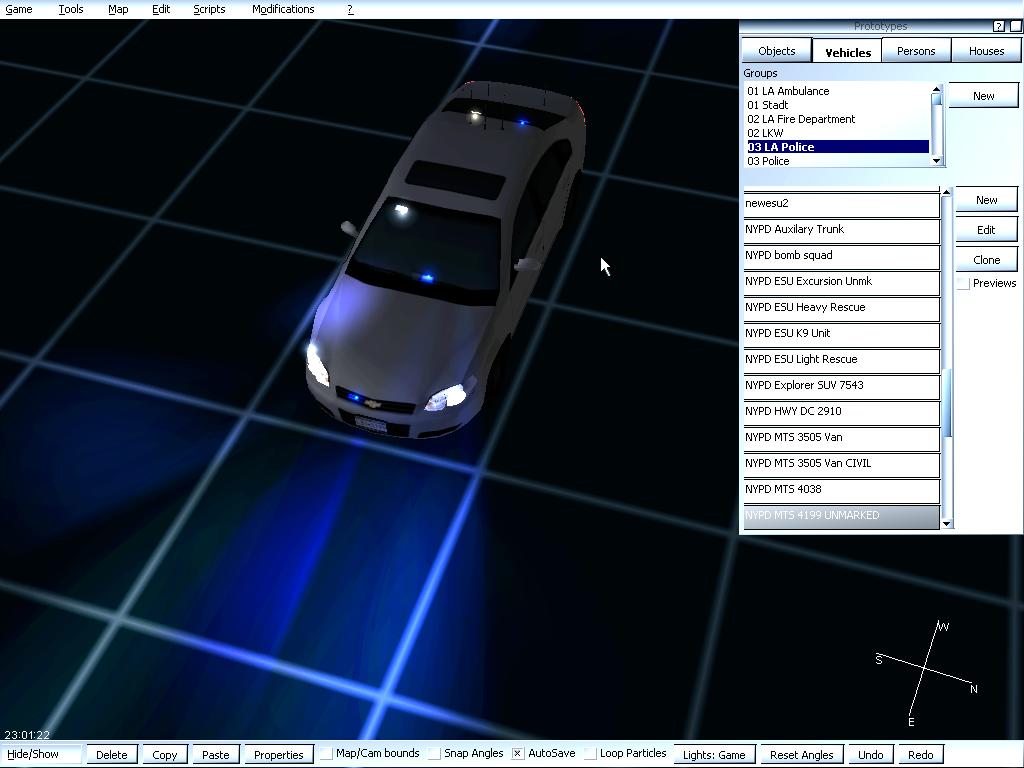
Task: Click the compass orientation indicator
Action: coord(926,673)
